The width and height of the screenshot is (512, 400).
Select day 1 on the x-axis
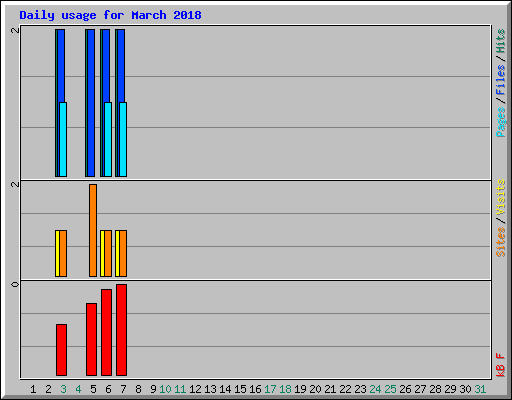[x=33, y=389]
